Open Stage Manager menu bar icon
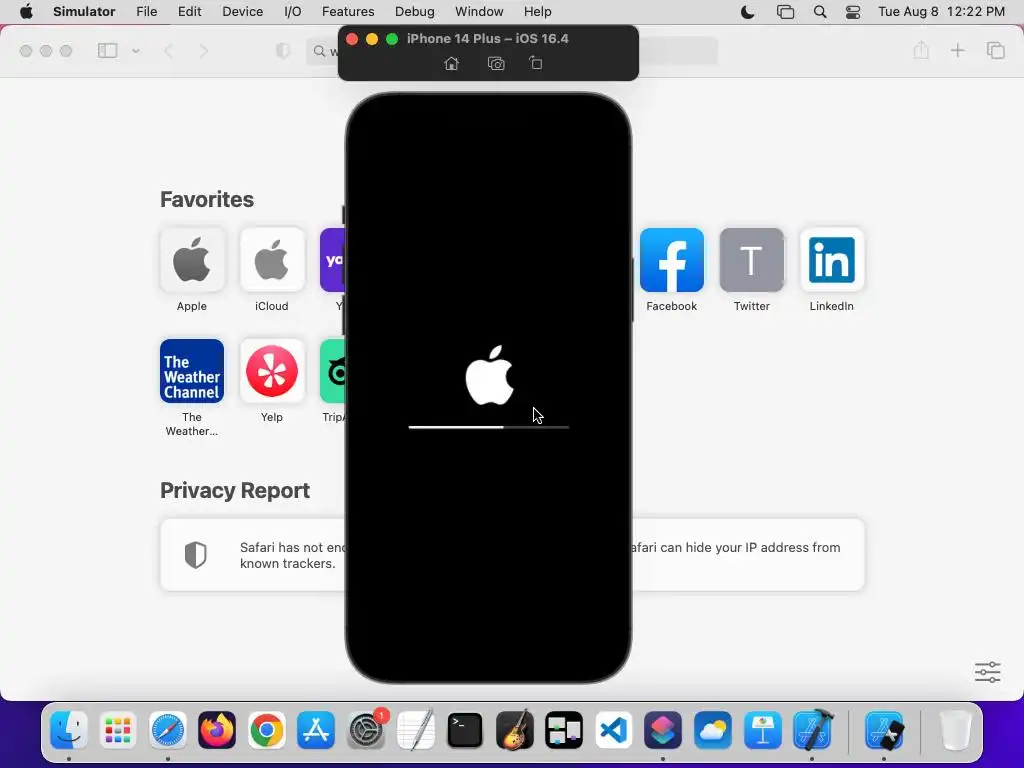The width and height of the screenshot is (1024, 768). pos(785,12)
